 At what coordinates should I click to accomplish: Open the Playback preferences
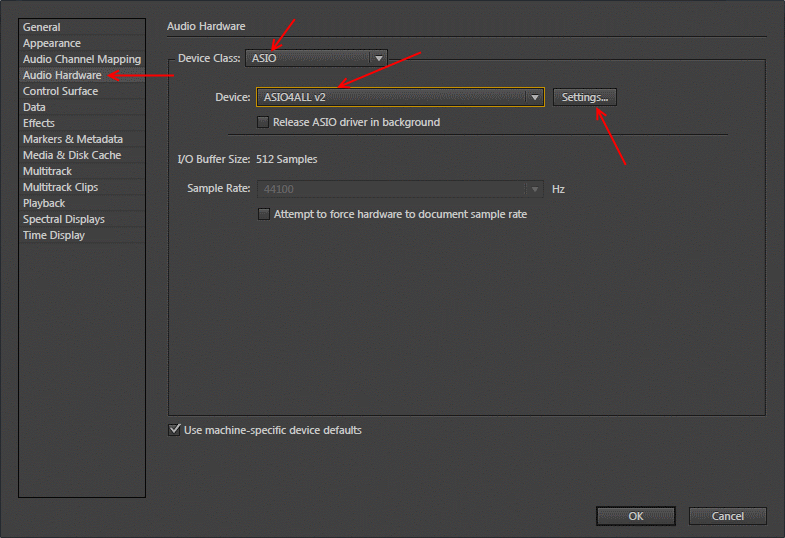44,203
